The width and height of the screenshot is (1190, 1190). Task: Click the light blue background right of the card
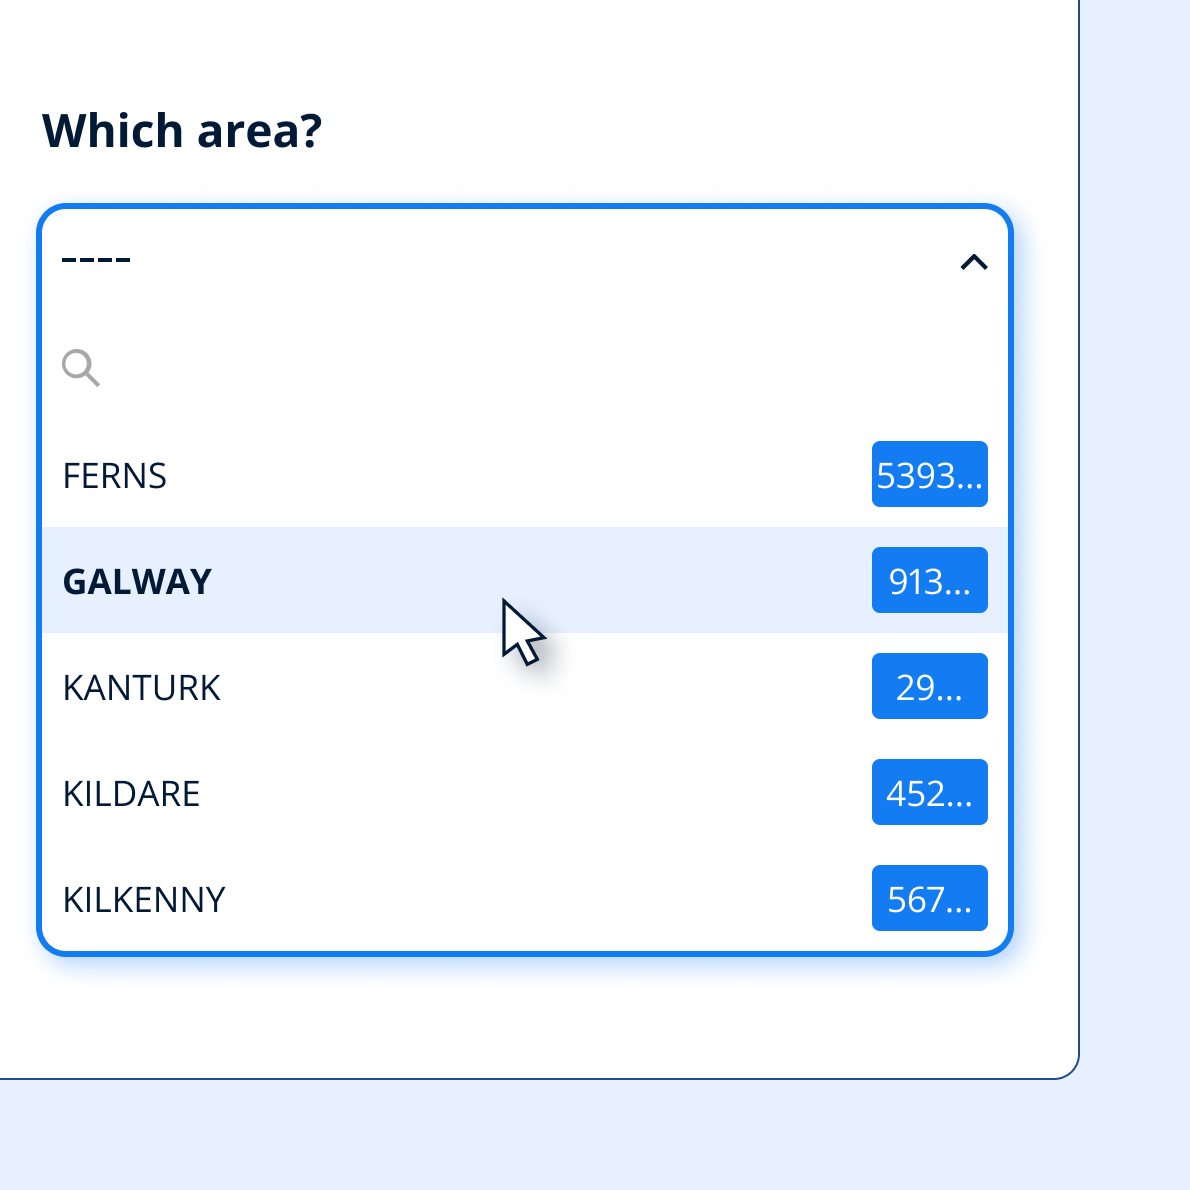point(1135,500)
